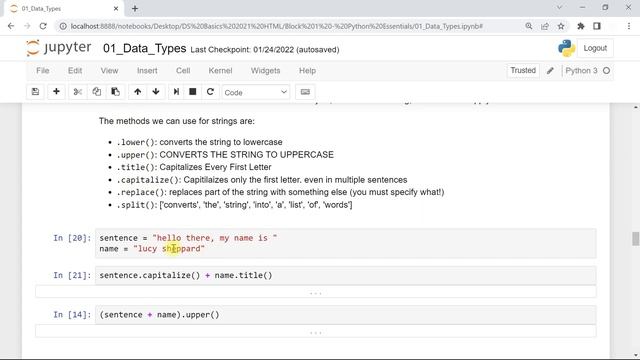Screen dimensions: 640x360
Task: Open the View menu
Action: 109,71
